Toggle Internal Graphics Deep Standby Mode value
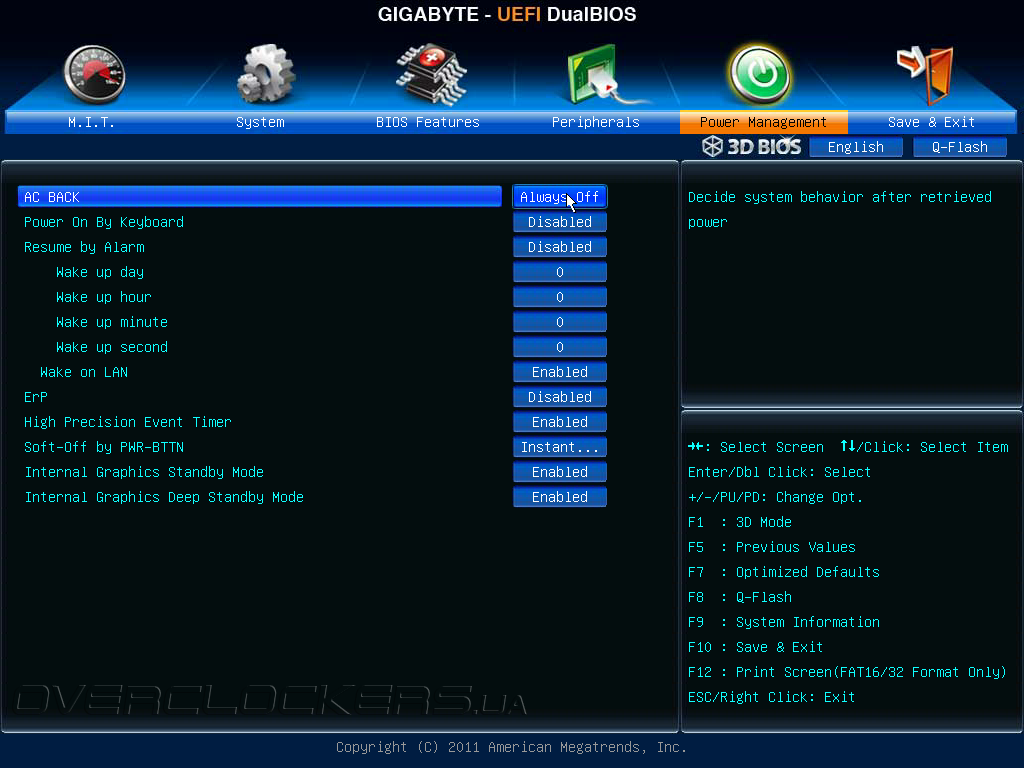The height and width of the screenshot is (768, 1024). click(x=560, y=497)
